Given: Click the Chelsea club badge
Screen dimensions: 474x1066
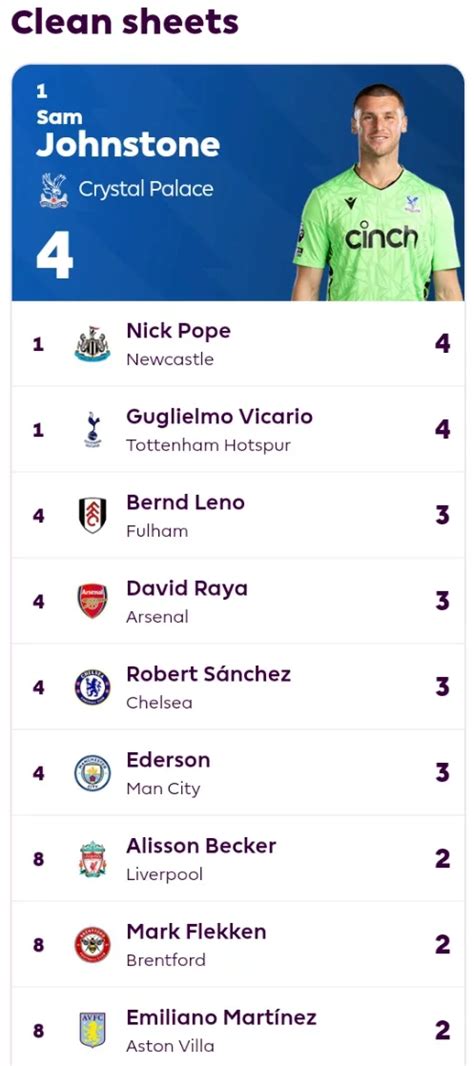Looking at the screenshot, I should (x=92, y=687).
